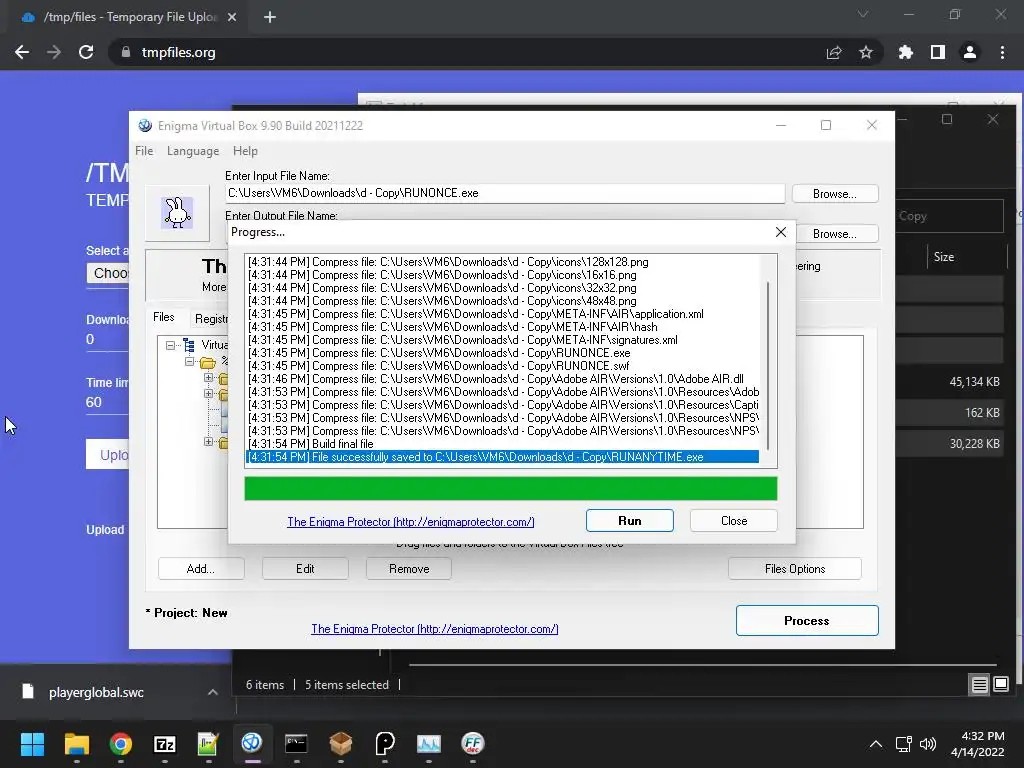
Task: Go forward in Chrome browser
Action: point(54,52)
